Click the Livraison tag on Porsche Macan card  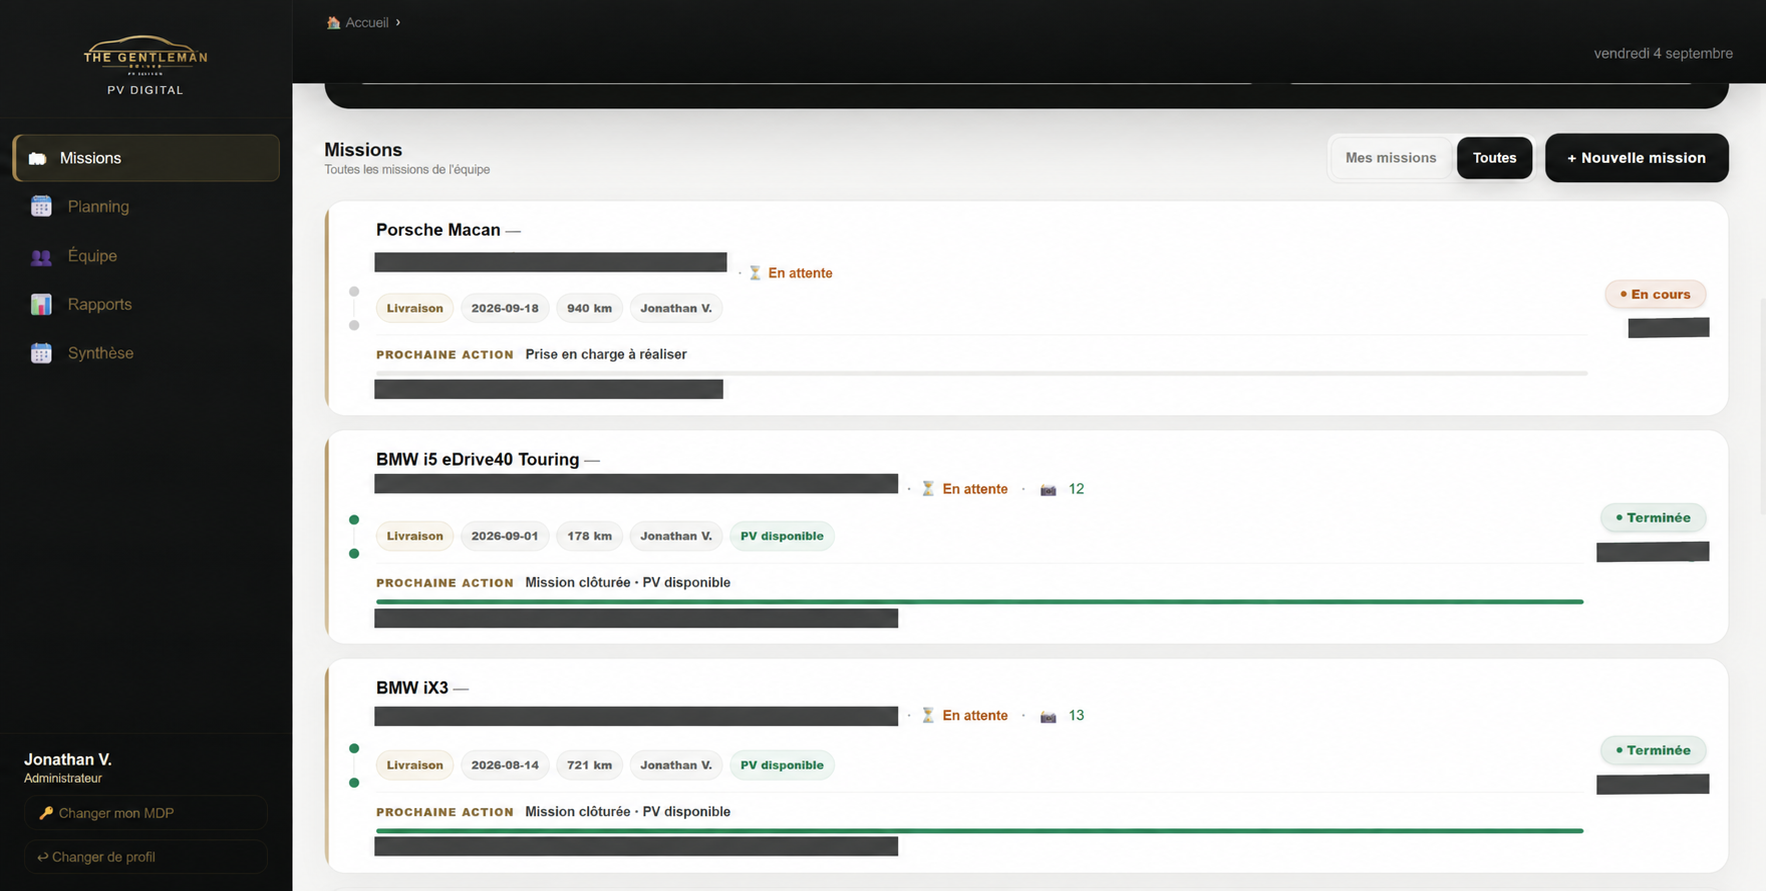[415, 308]
